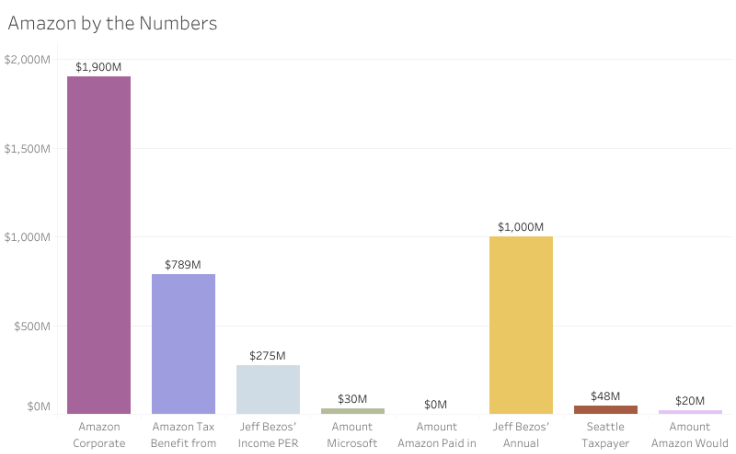Screen dimensions: 736x454
Task: Click the "Amount Amazon Paid in" axis label
Action: 436,435
